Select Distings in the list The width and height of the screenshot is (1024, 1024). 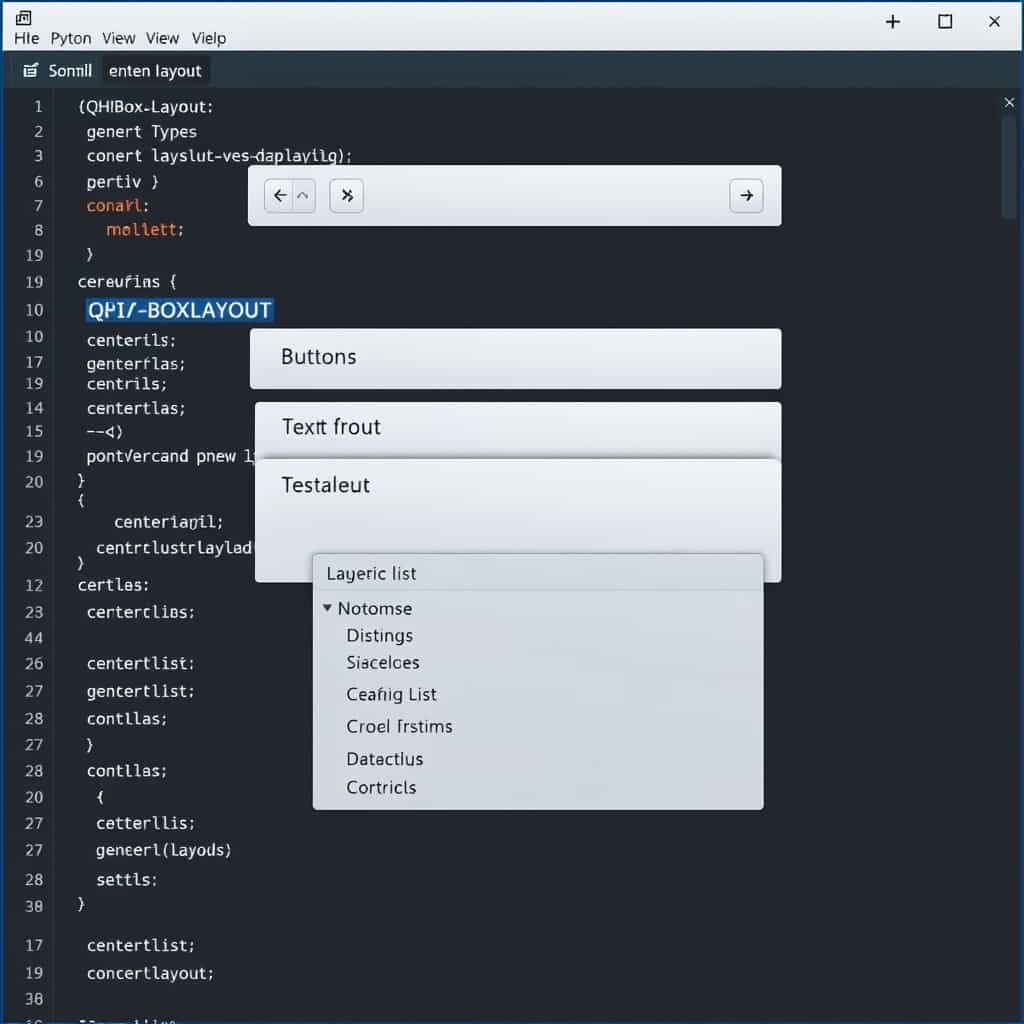pos(379,635)
